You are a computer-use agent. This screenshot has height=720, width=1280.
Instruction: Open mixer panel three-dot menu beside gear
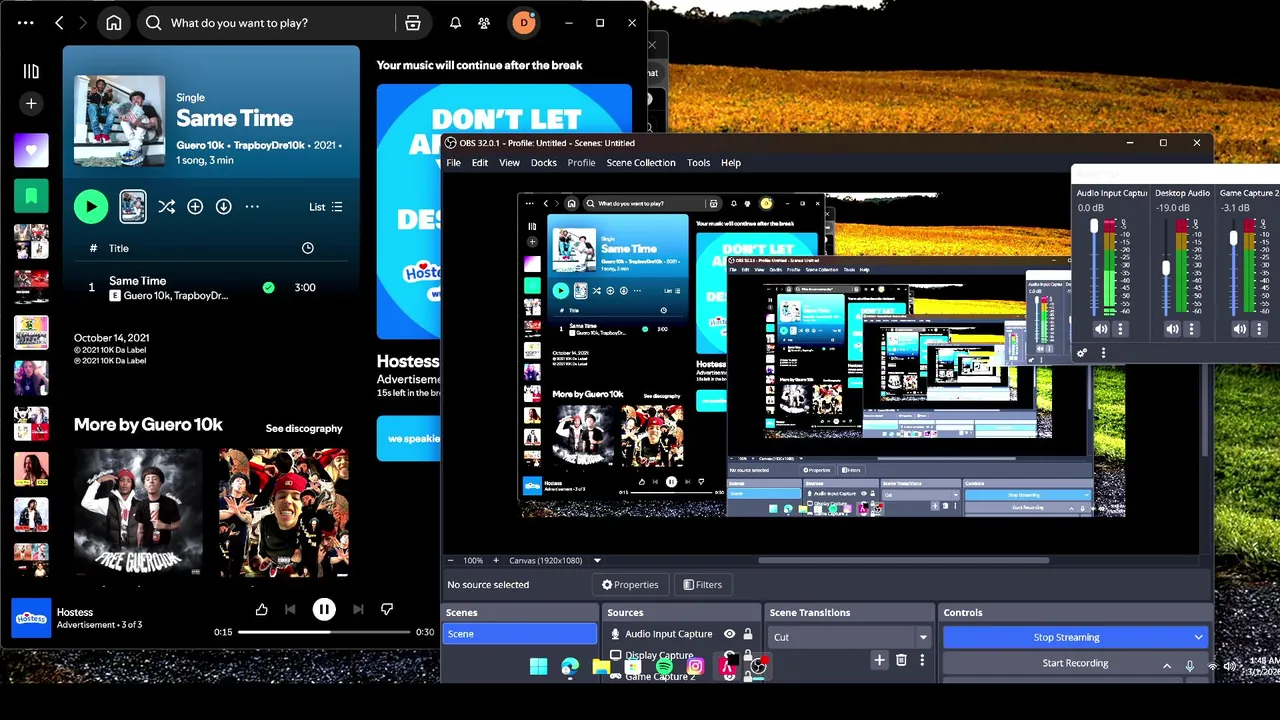1103,352
